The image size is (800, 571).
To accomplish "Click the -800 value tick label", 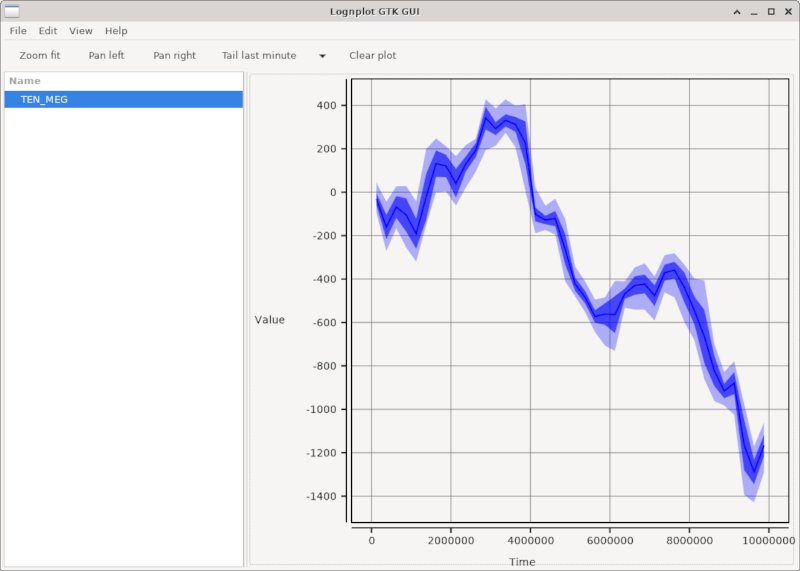I will click(x=324, y=366).
